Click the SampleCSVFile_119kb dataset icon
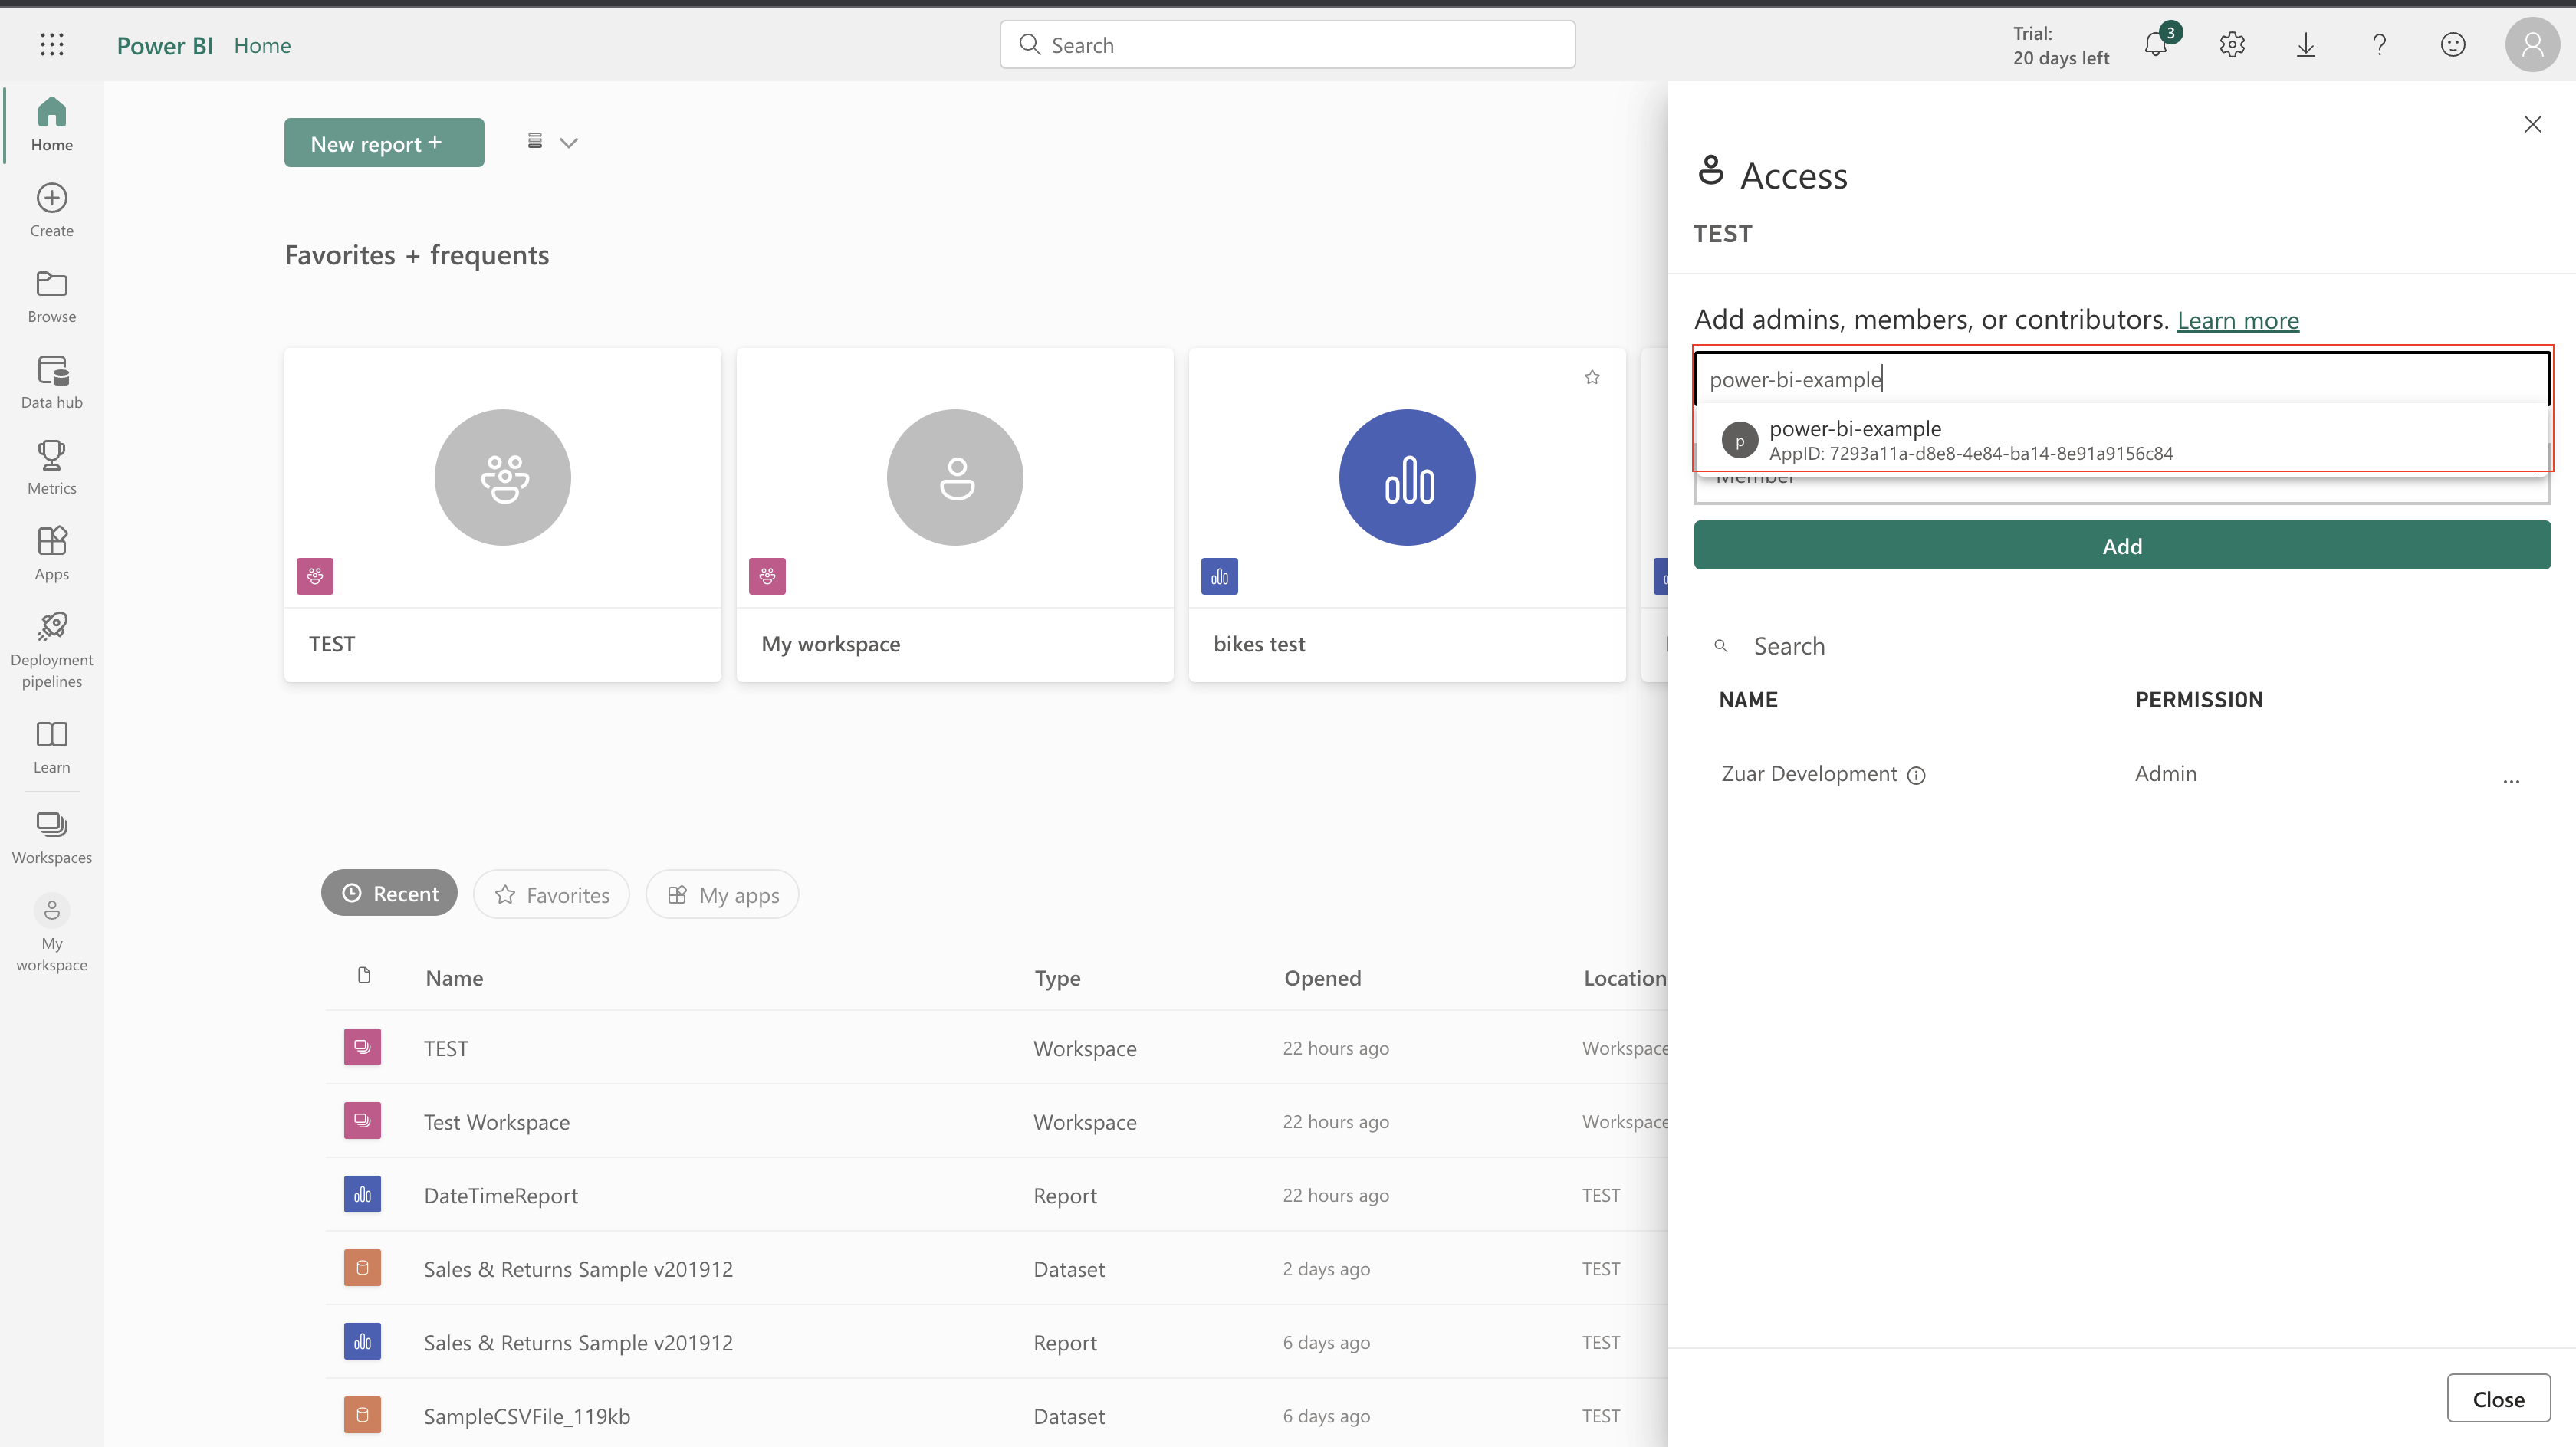 pyautogui.click(x=362, y=1414)
